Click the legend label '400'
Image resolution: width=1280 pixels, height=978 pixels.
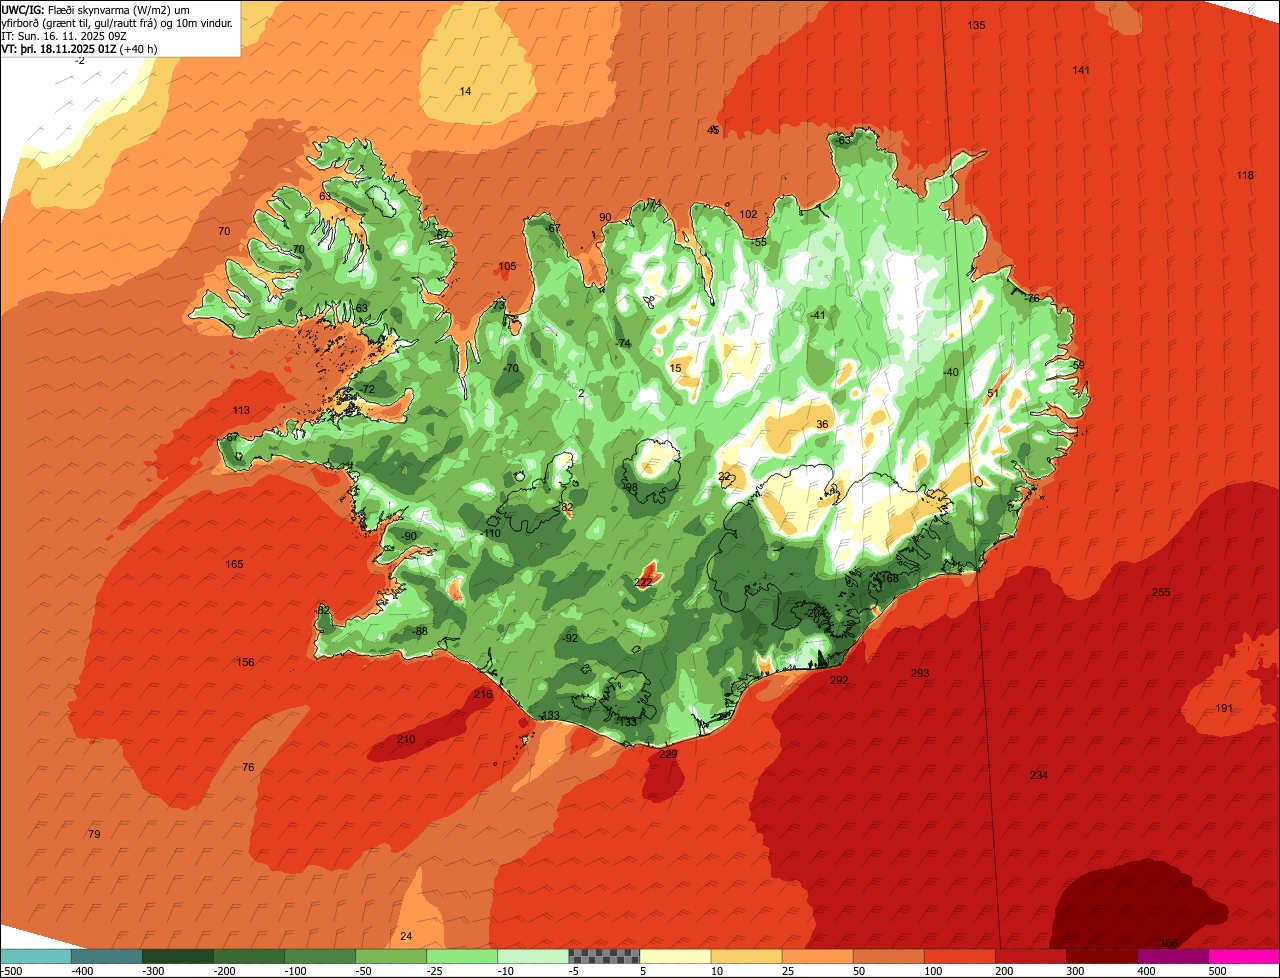tap(1146, 970)
